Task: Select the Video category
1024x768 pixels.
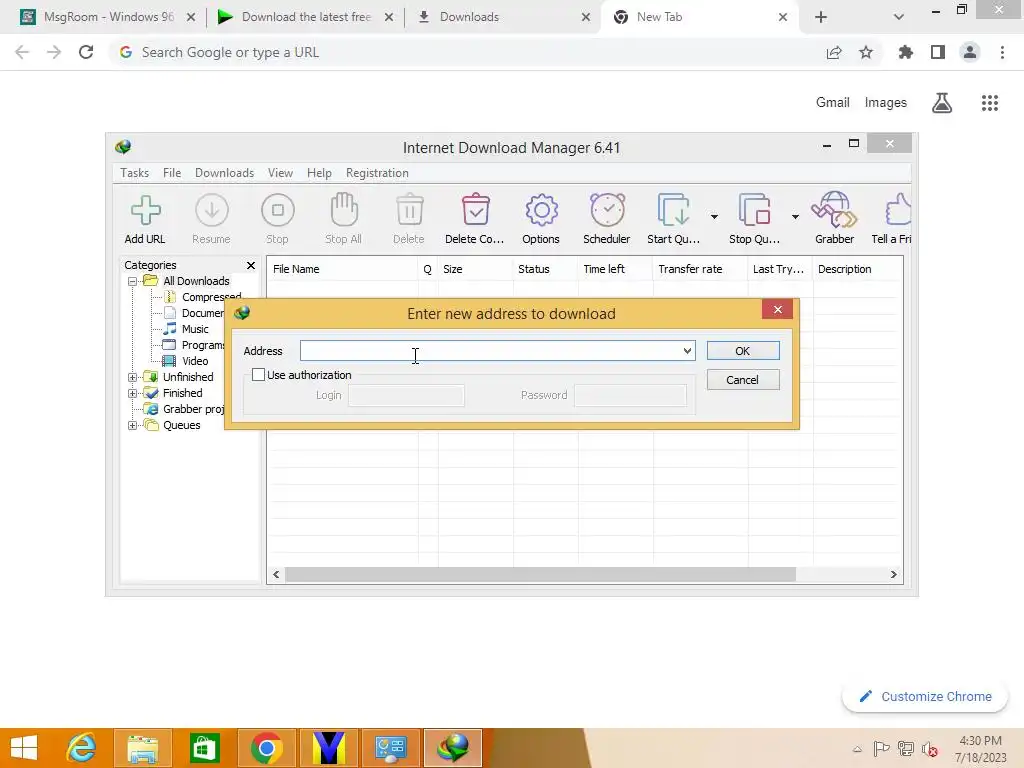Action: 195,361
